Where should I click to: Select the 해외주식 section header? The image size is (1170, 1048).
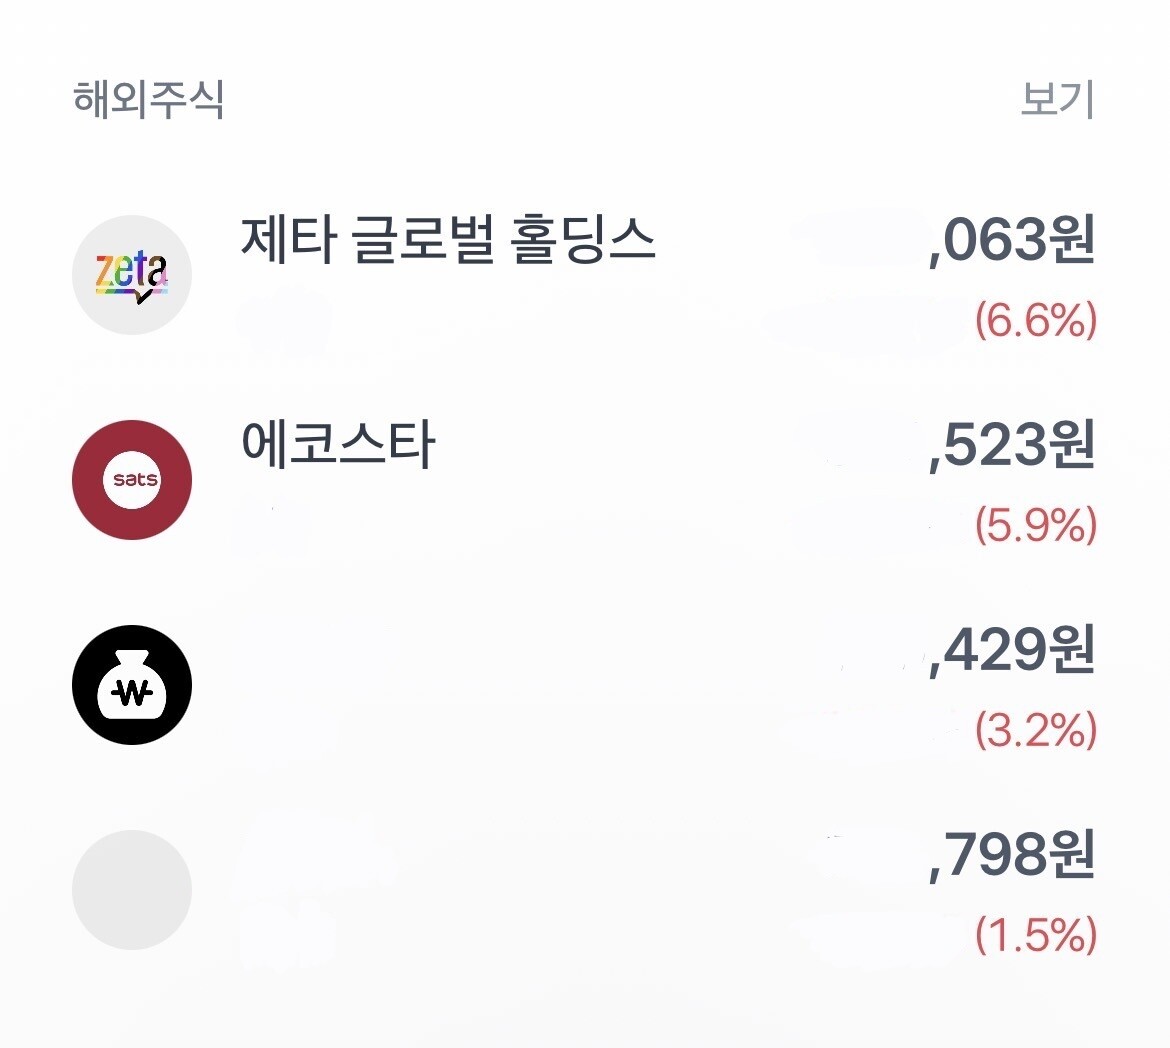pos(149,100)
